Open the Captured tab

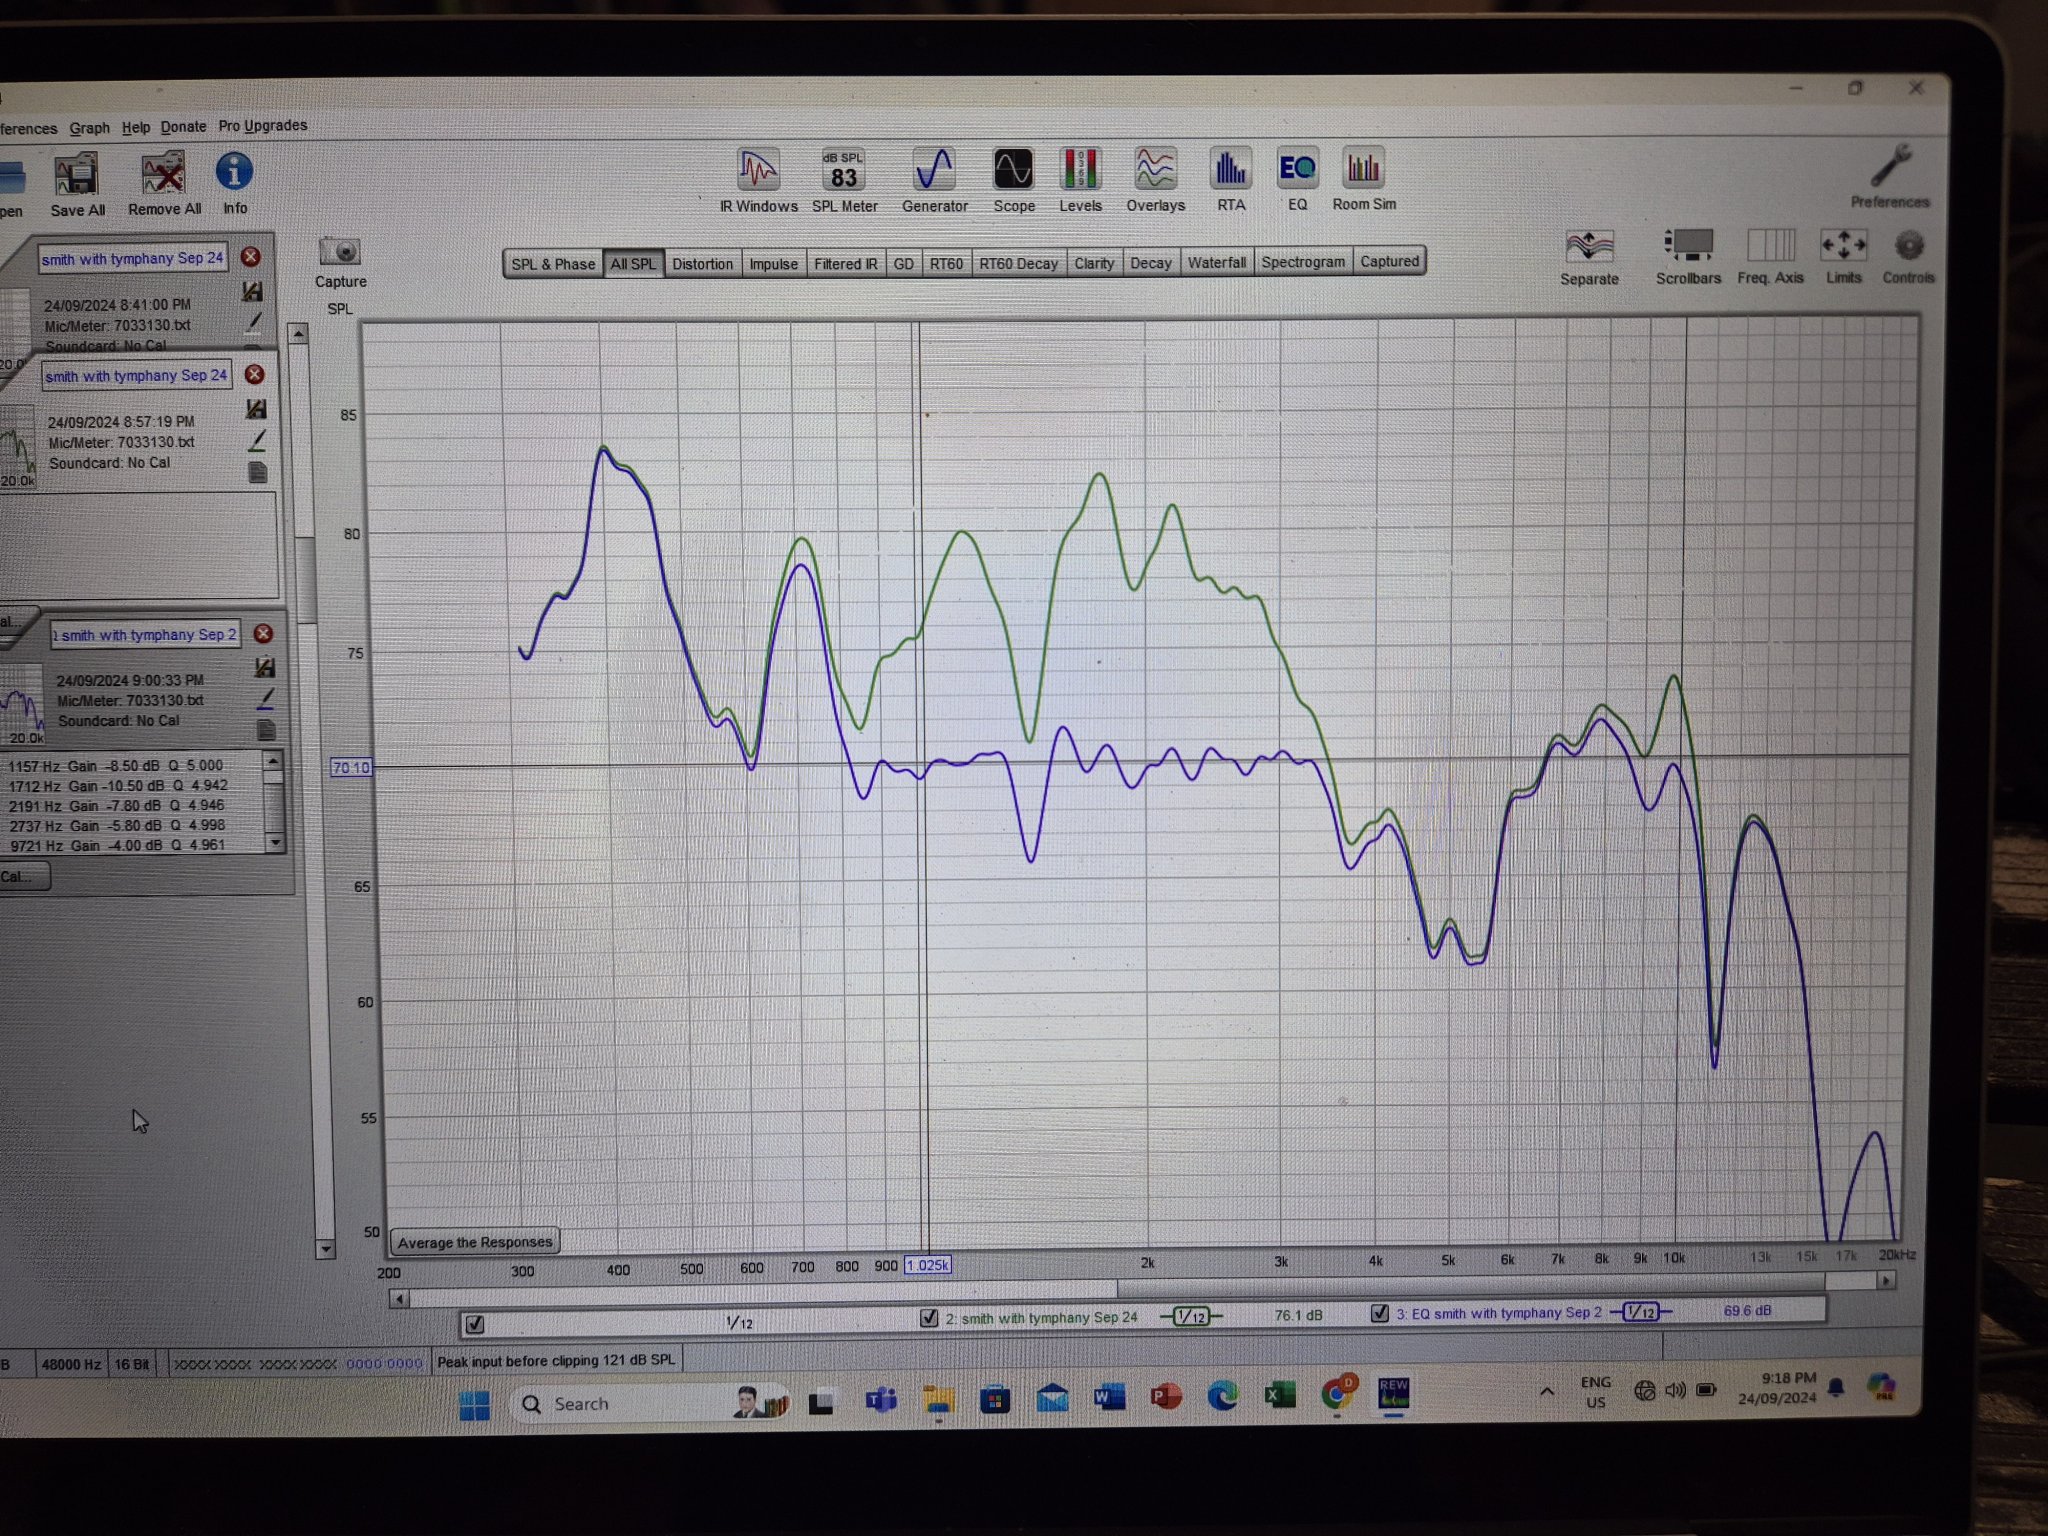pyautogui.click(x=1389, y=261)
